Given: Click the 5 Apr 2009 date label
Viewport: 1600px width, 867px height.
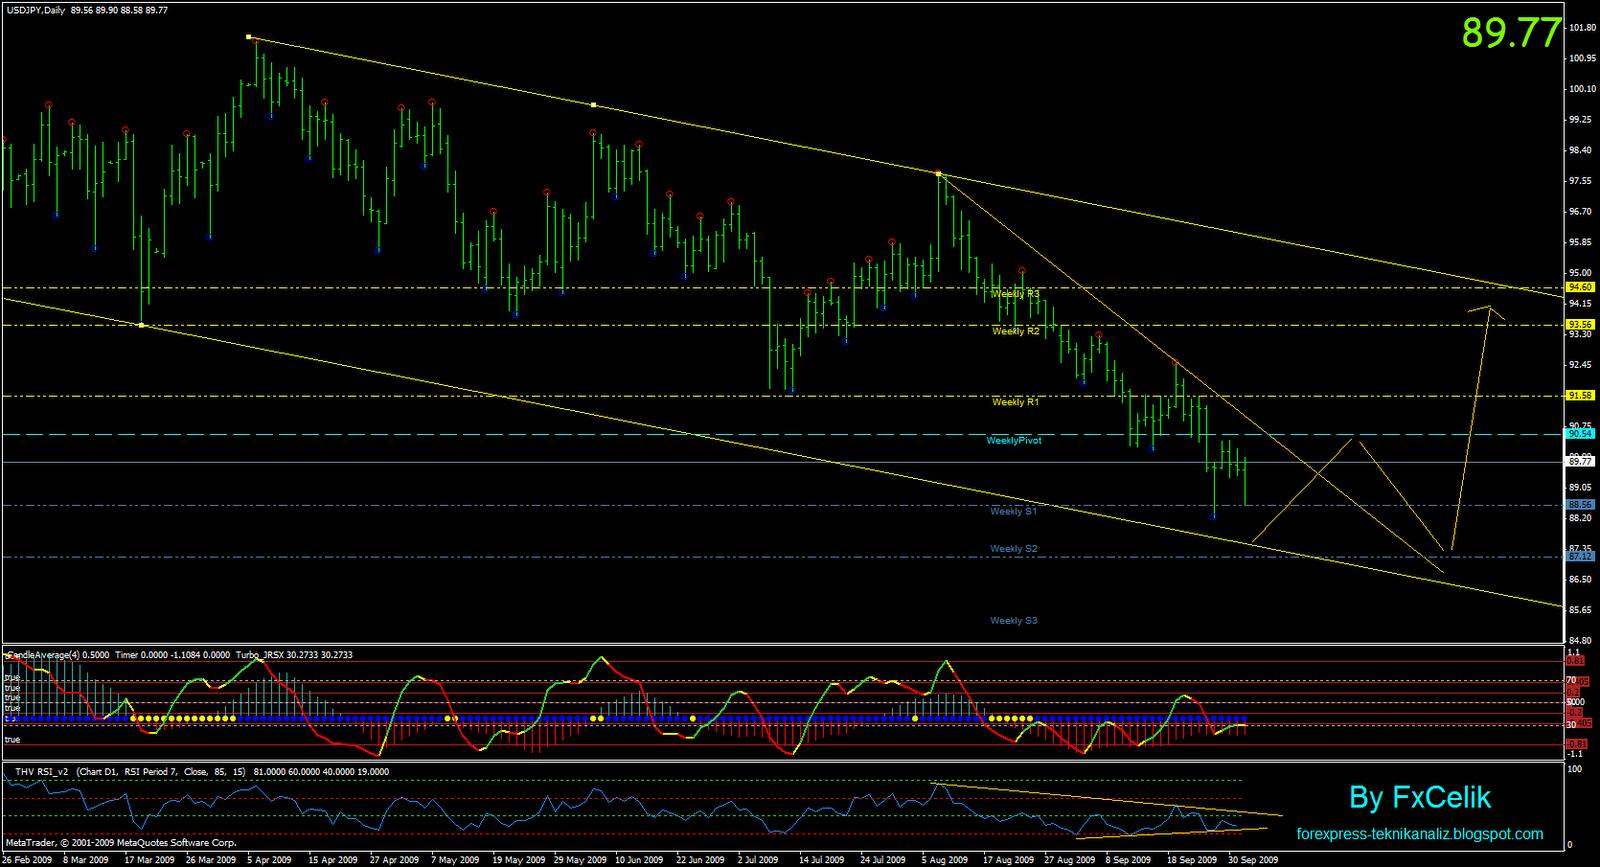Looking at the screenshot, I should pos(269,860).
